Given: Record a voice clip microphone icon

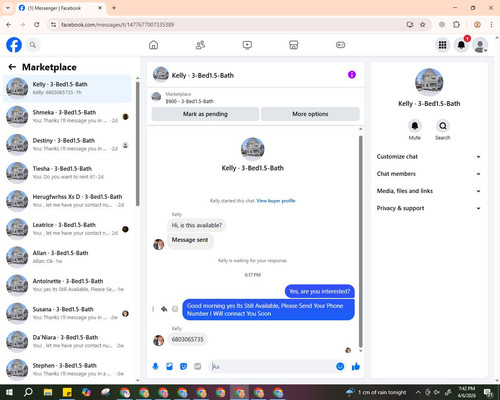Looking at the screenshot, I should click(x=155, y=367).
